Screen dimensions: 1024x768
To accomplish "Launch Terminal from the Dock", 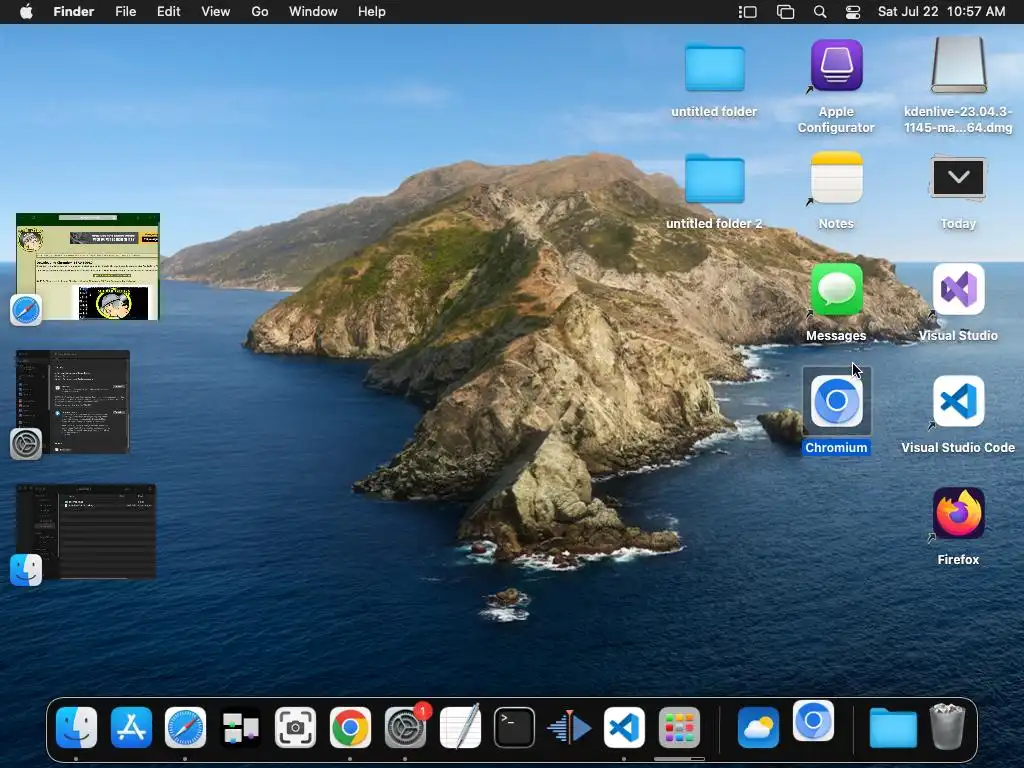I will (x=515, y=728).
